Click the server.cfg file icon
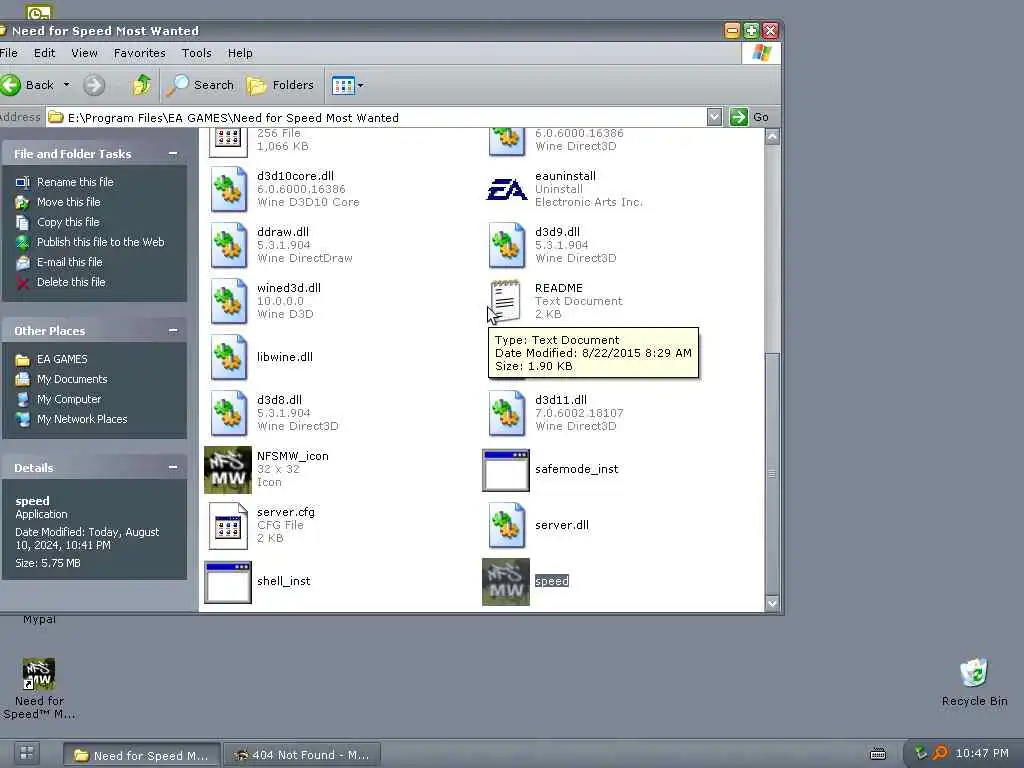 pos(228,526)
